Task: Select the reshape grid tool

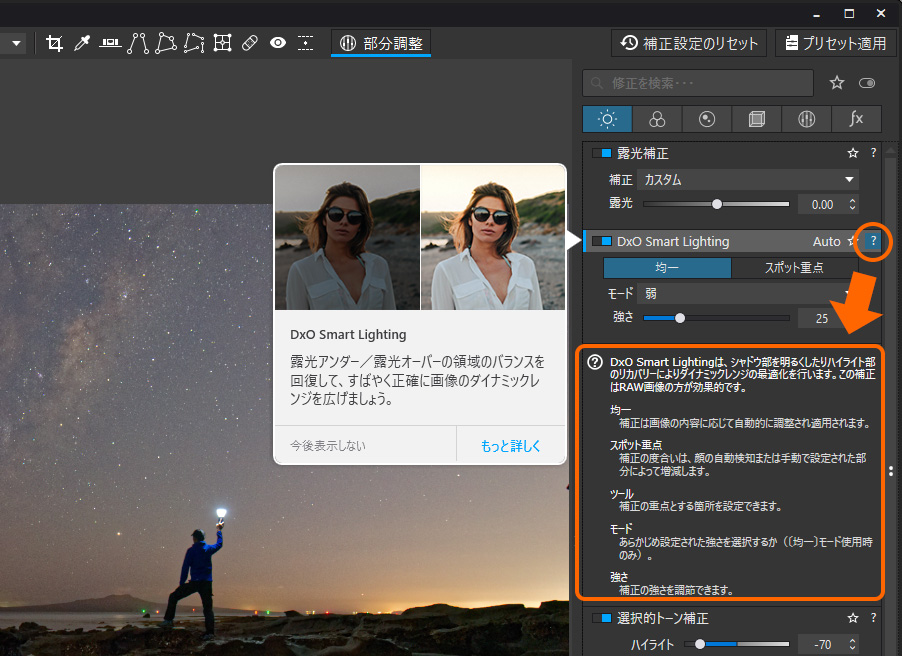Action: (222, 43)
